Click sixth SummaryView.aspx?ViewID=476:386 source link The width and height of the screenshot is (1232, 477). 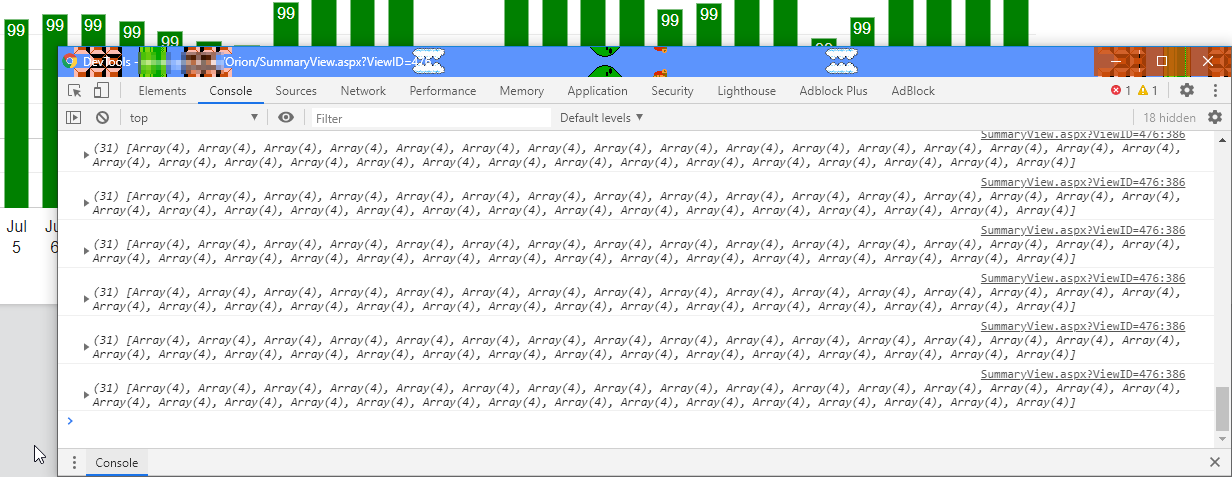point(1083,374)
